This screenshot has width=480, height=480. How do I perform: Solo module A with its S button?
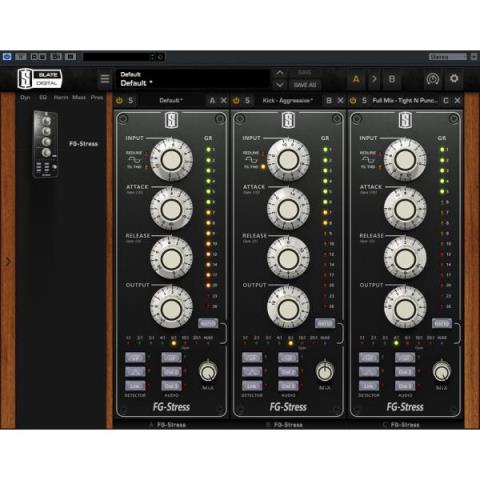(131, 100)
